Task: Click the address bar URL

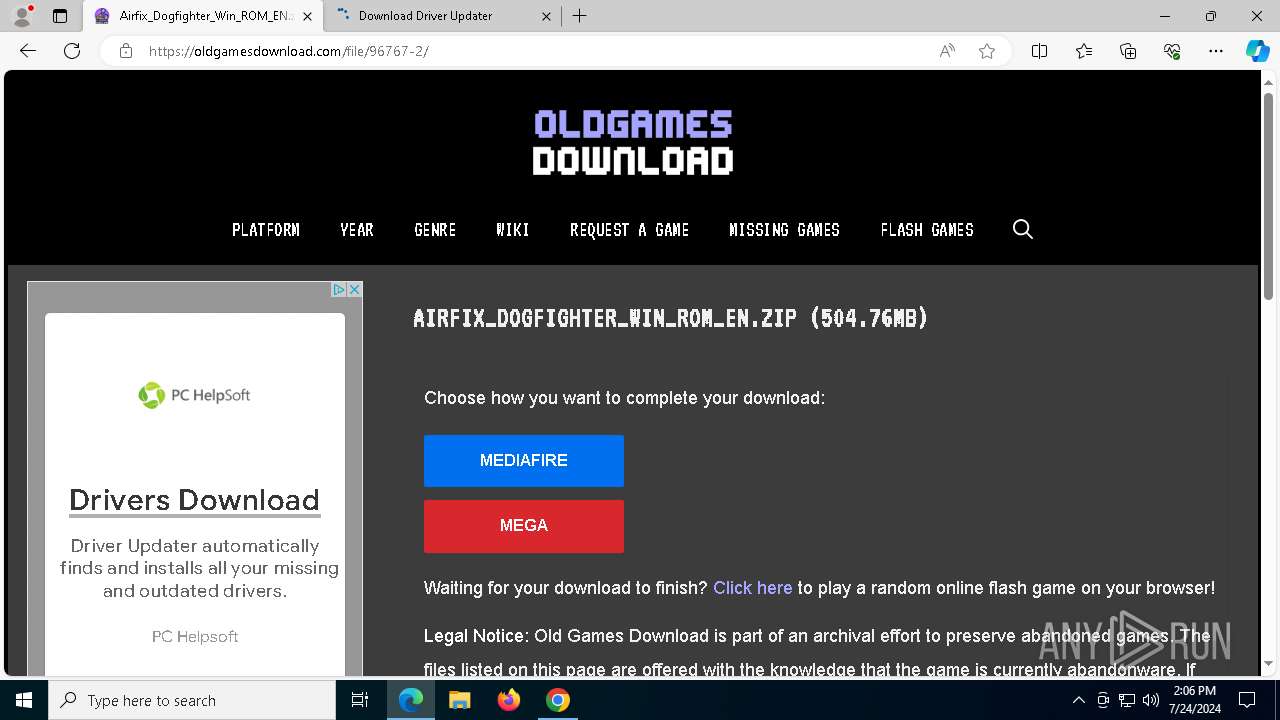Action: (289, 51)
